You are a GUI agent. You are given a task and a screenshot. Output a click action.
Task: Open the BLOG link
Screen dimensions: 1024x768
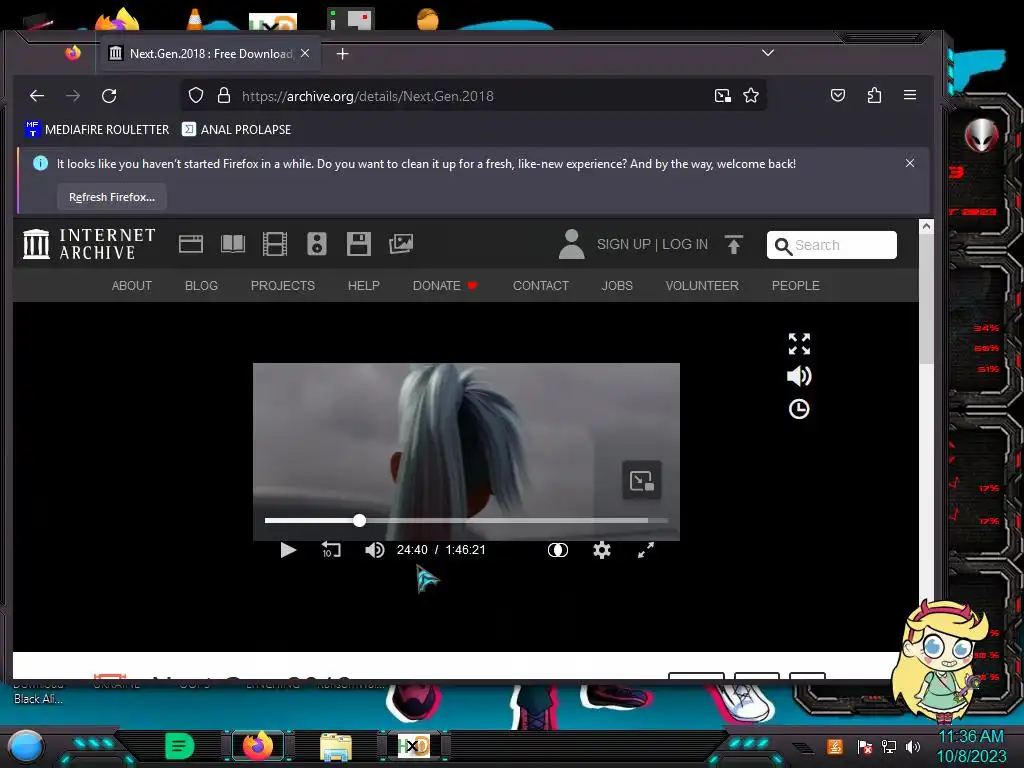(x=201, y=285)
